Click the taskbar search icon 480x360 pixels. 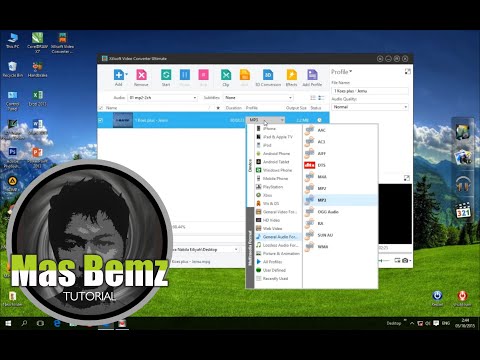tap(24, 323)
